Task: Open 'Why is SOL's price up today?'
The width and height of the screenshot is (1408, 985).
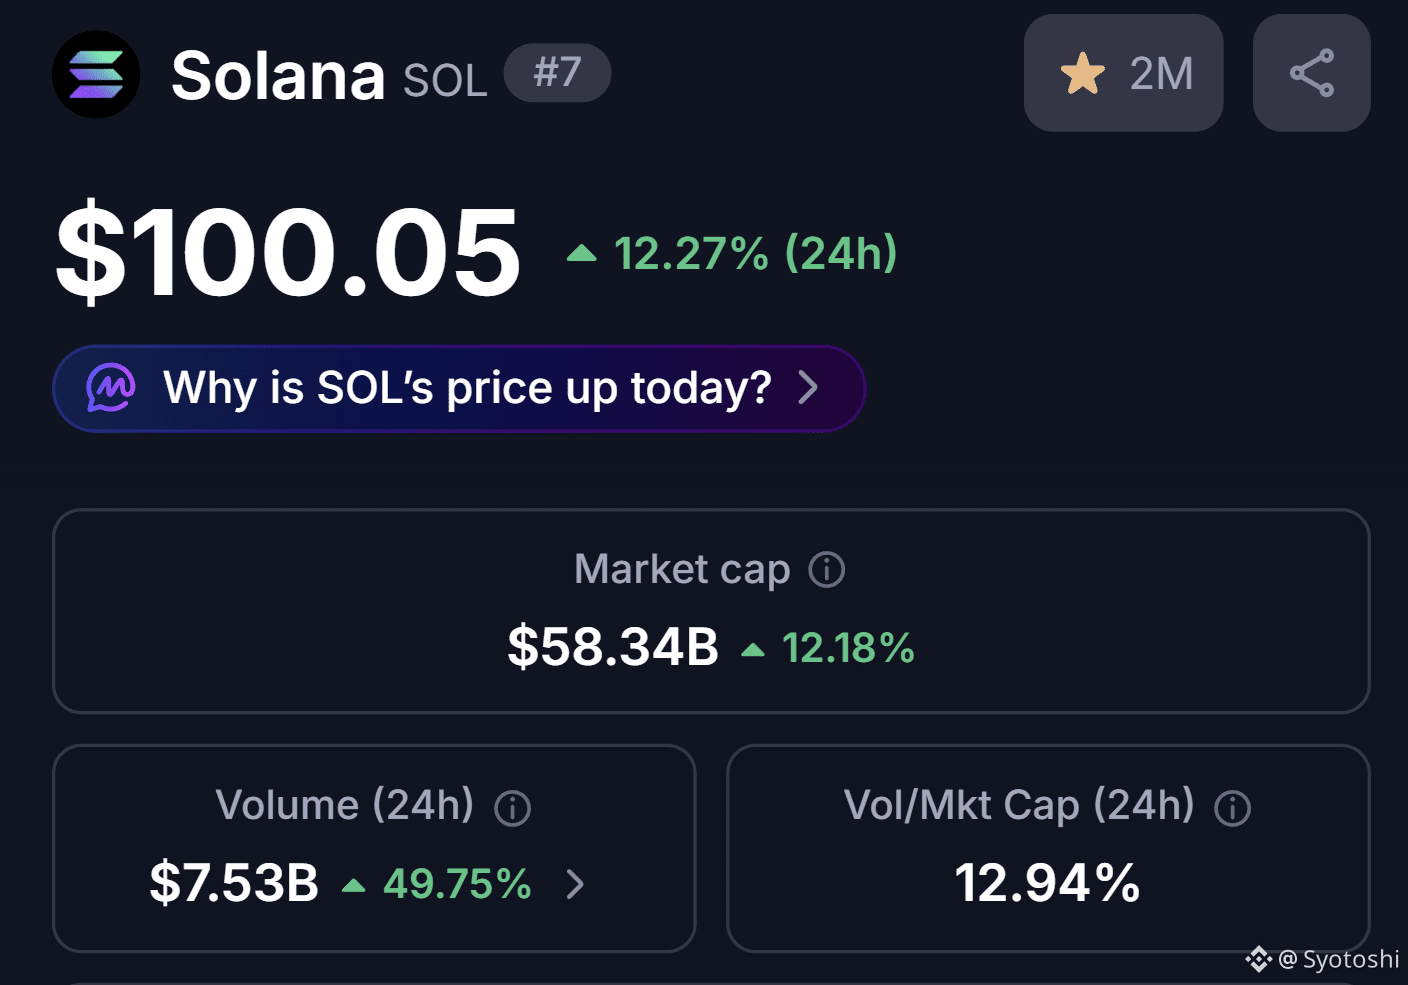Action: 459,389
